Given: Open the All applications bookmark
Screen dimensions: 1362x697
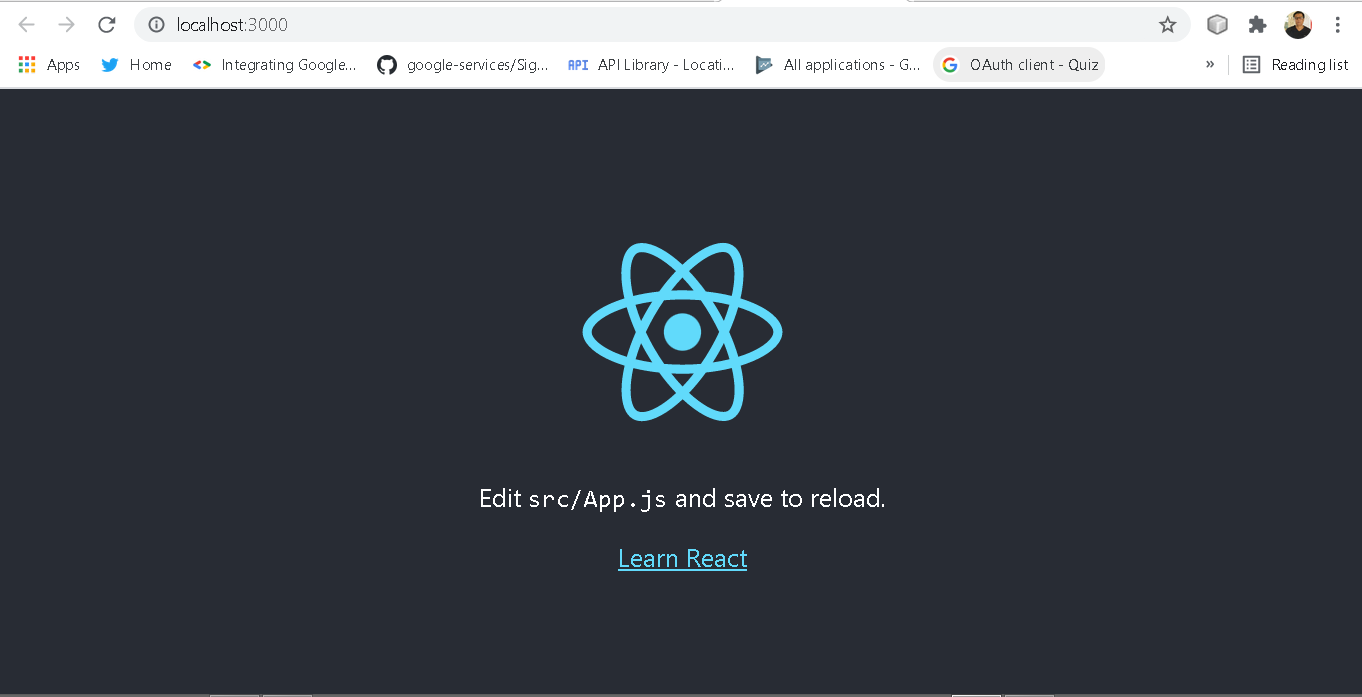Looking at the screenshot, I should [x=838, y=64].
